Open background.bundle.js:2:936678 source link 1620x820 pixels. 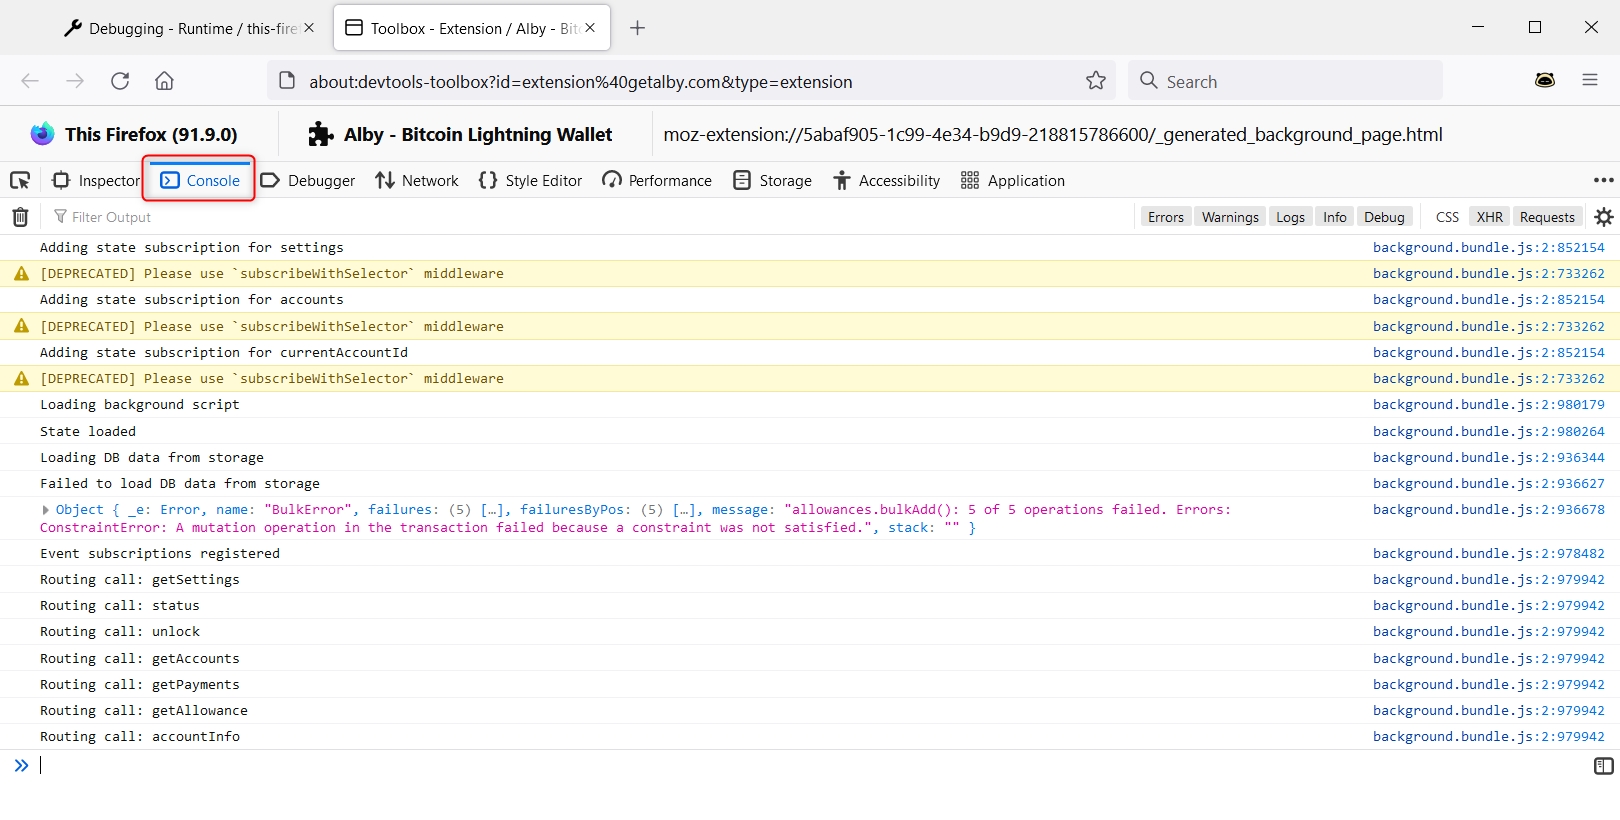click(x=1488, y=510)
